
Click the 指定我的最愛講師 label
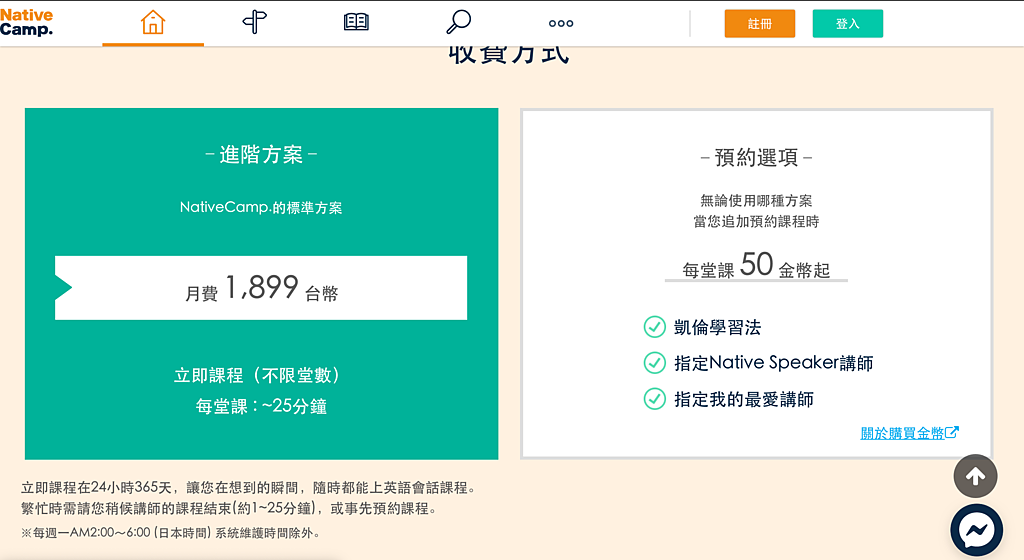[744, 399]
